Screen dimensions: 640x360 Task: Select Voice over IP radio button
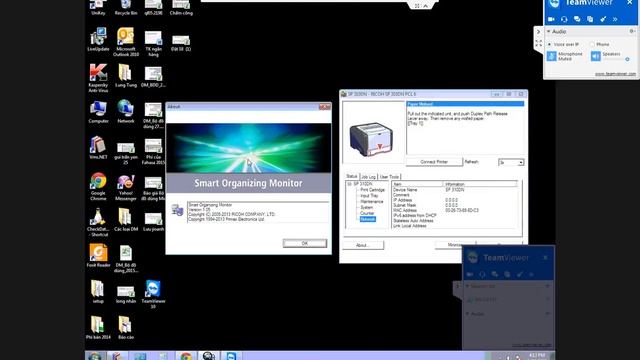[549, 44]
